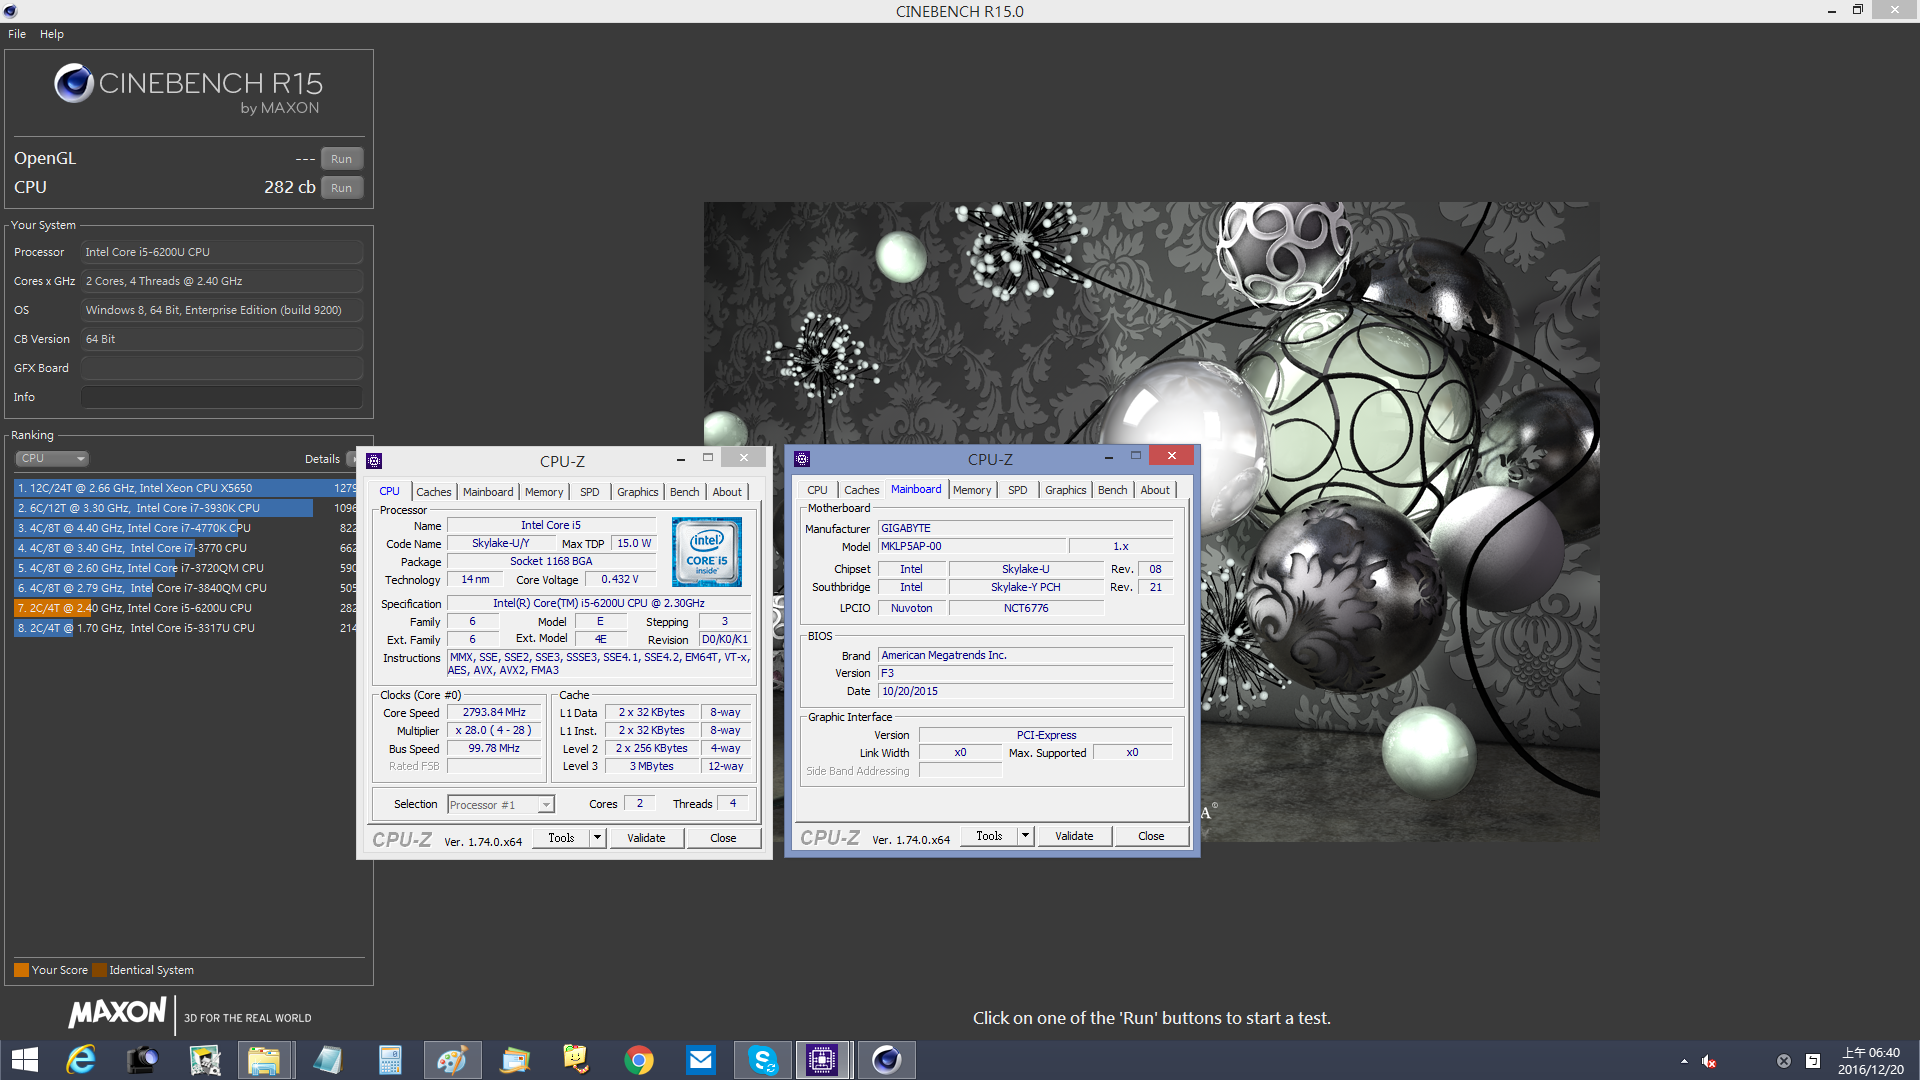Image resolution: width=1920 pixels, height=1080 pixels.
Task: Click the Mainboard CPU-Z window title icon
Action: click(x=802, y=459)
